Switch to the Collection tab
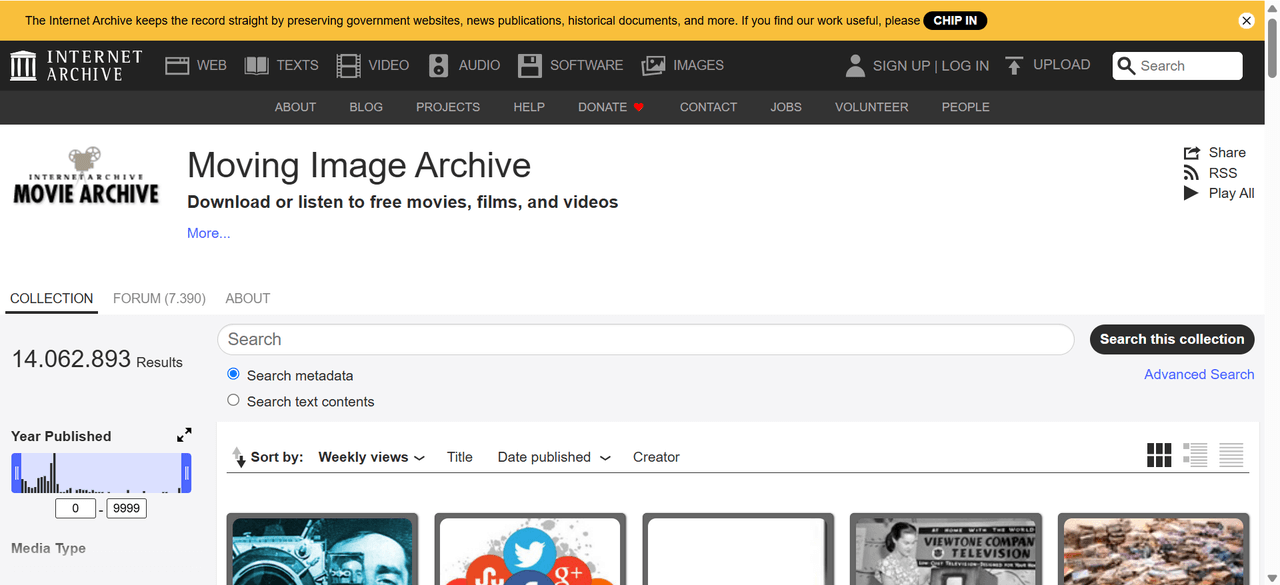The width and height of the screenshot is (1280, 585). click(x=52, y=298)
